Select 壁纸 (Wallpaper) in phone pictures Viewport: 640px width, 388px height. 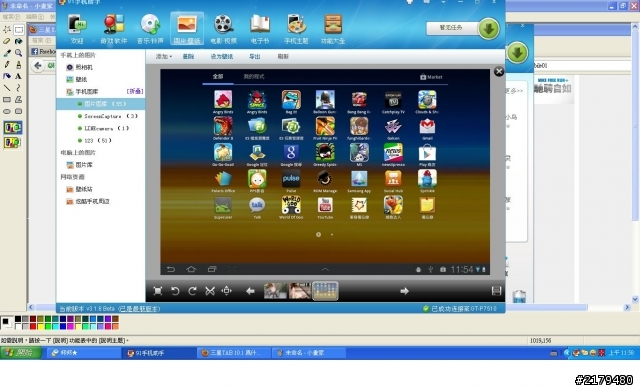[x=77, y=80]
